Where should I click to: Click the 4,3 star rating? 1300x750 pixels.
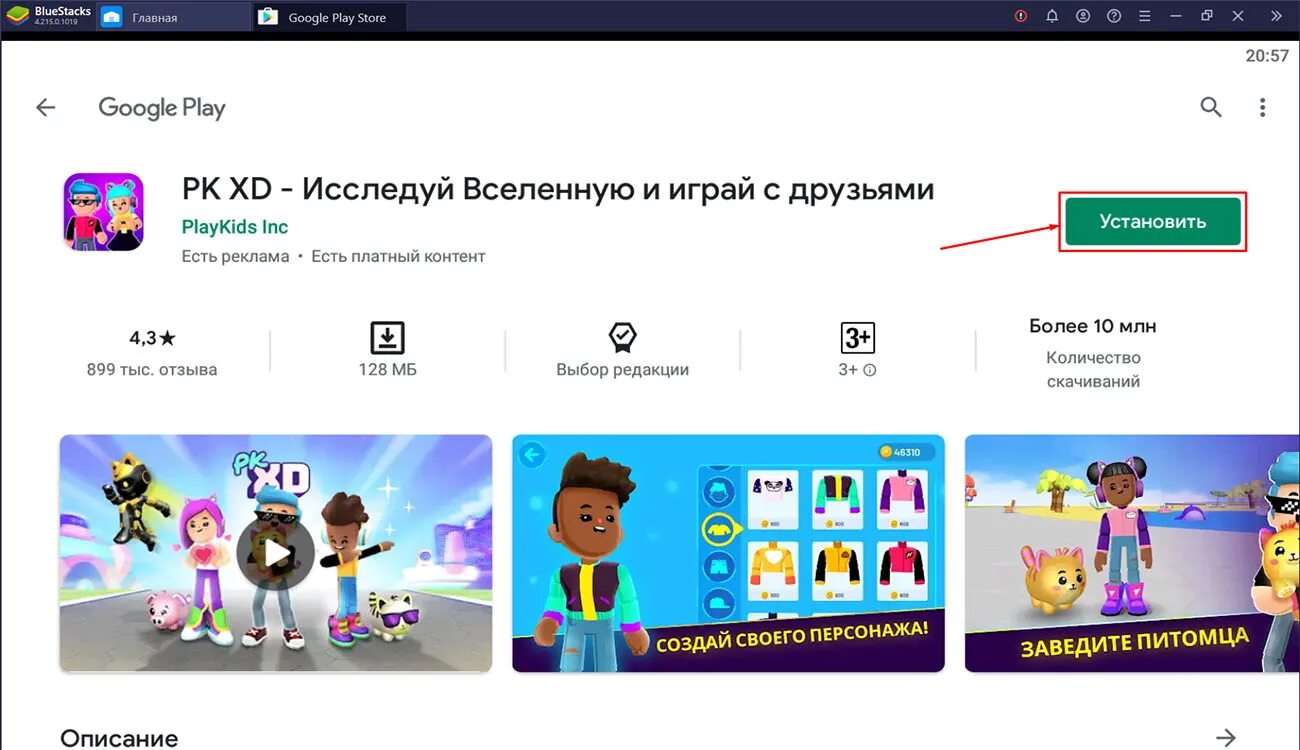[152, 338]
